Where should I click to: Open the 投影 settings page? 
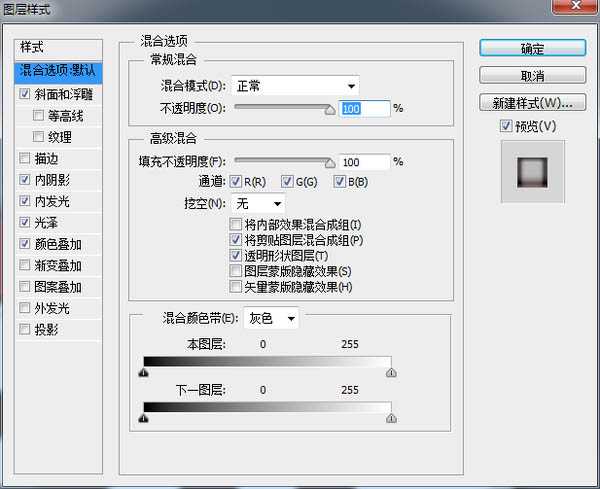(x=46, y=329)
